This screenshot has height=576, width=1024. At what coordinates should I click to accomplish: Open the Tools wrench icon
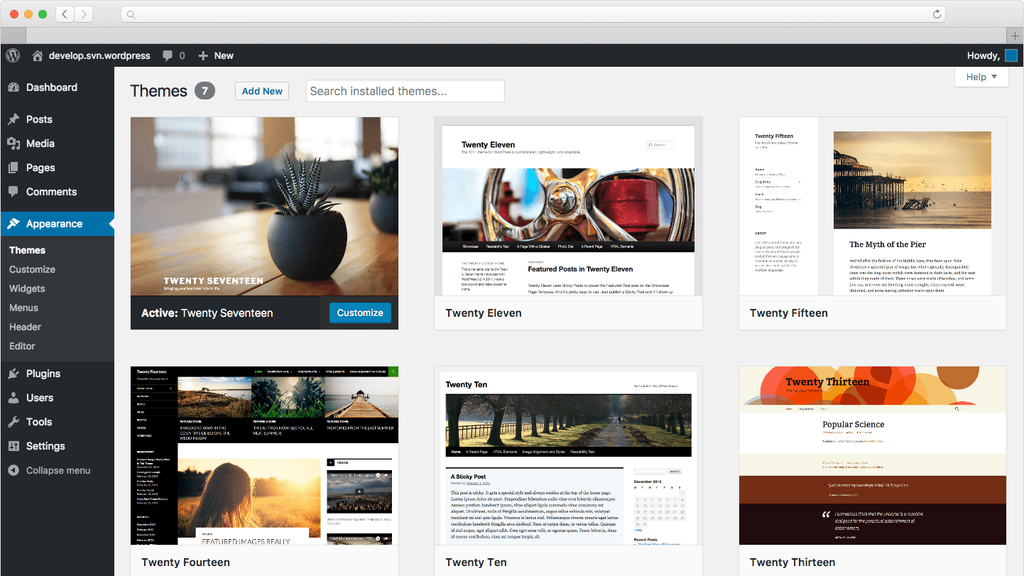pyautogui.click(x=14, y=421)
